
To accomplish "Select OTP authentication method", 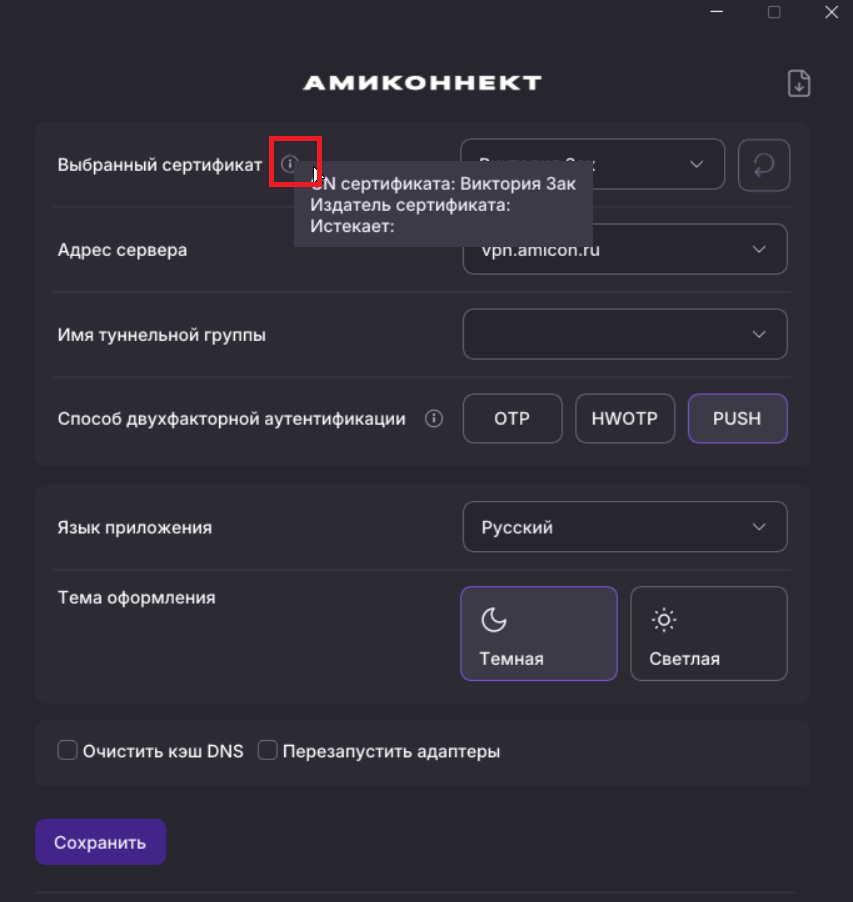I will pos(512,419).
